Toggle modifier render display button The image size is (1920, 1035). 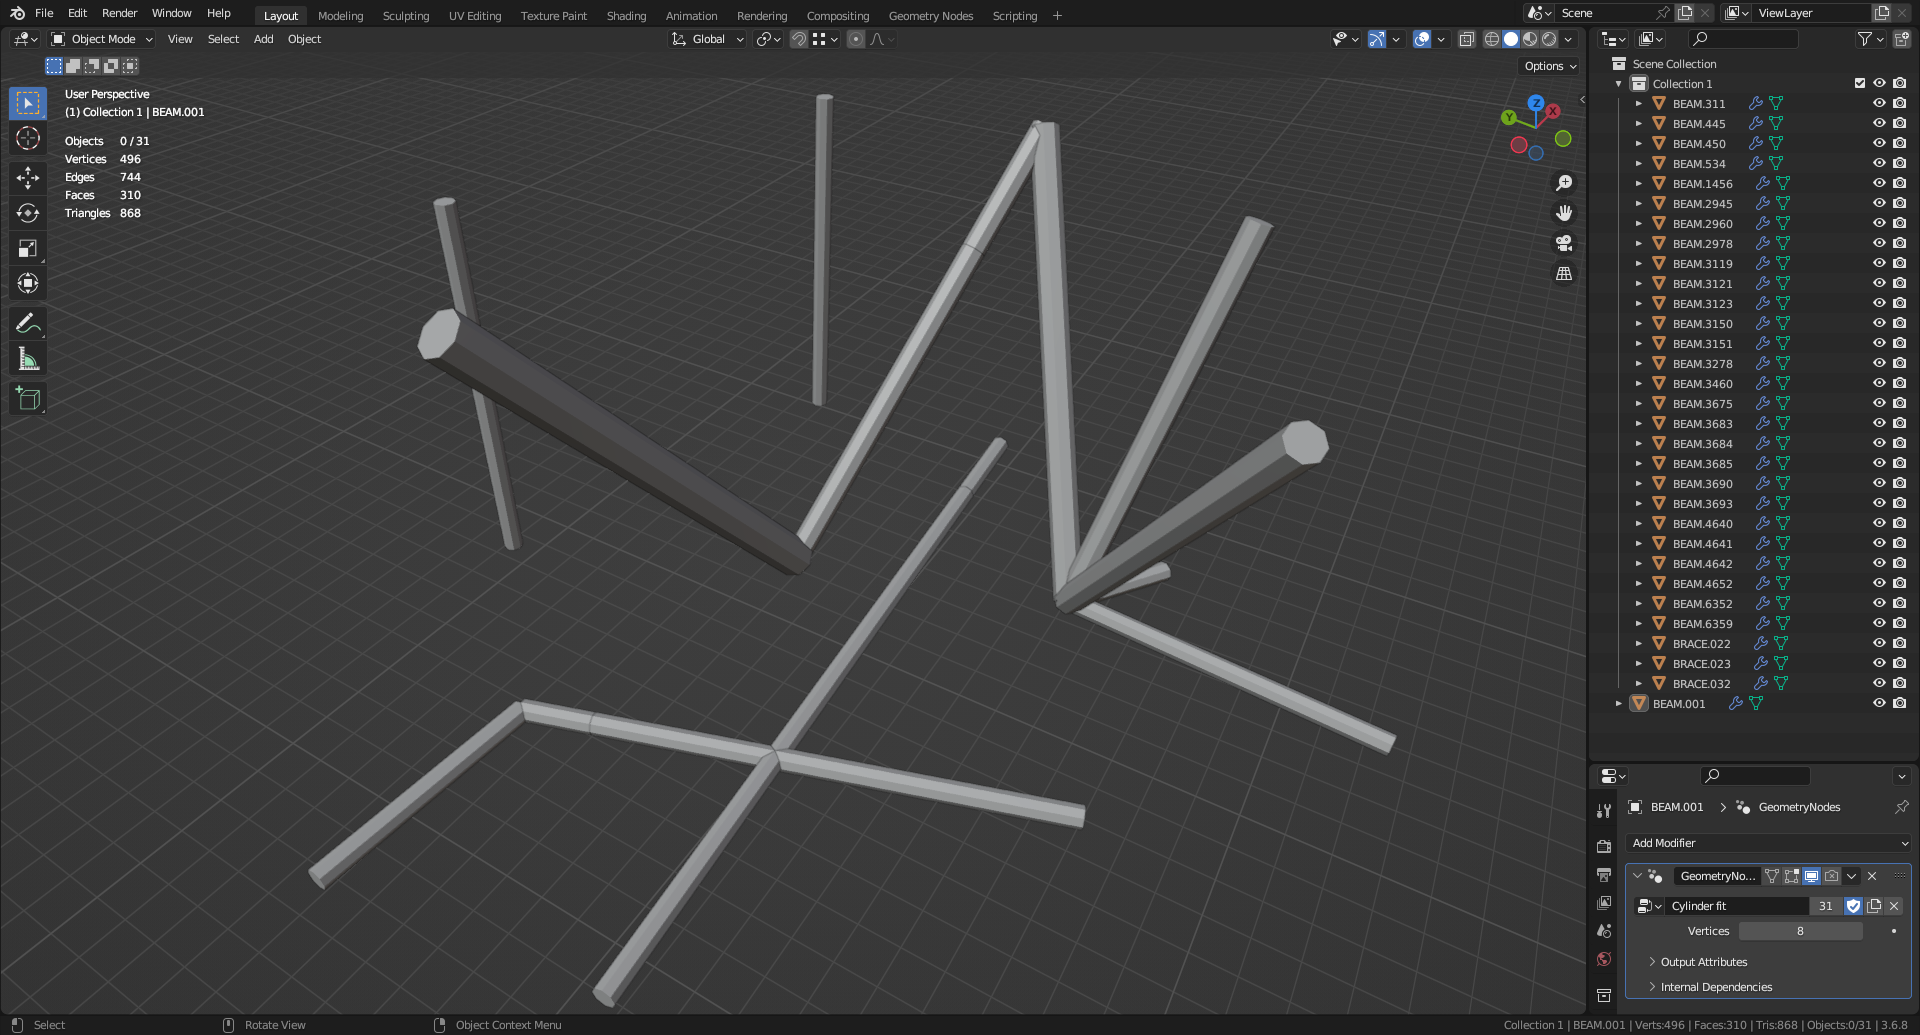tap(1832, 876)
